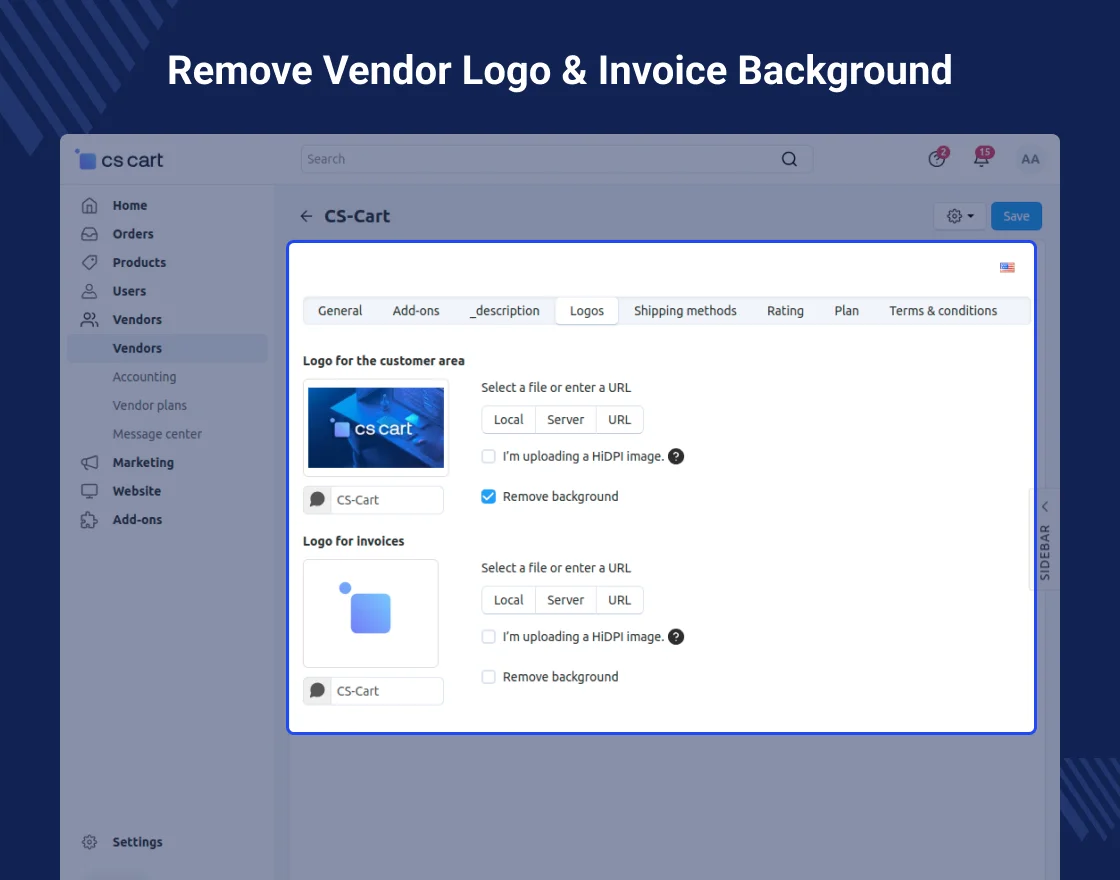1120x880 pixels.
Task: Click HiDPI help icon for invoice logo
Action: 676,636
